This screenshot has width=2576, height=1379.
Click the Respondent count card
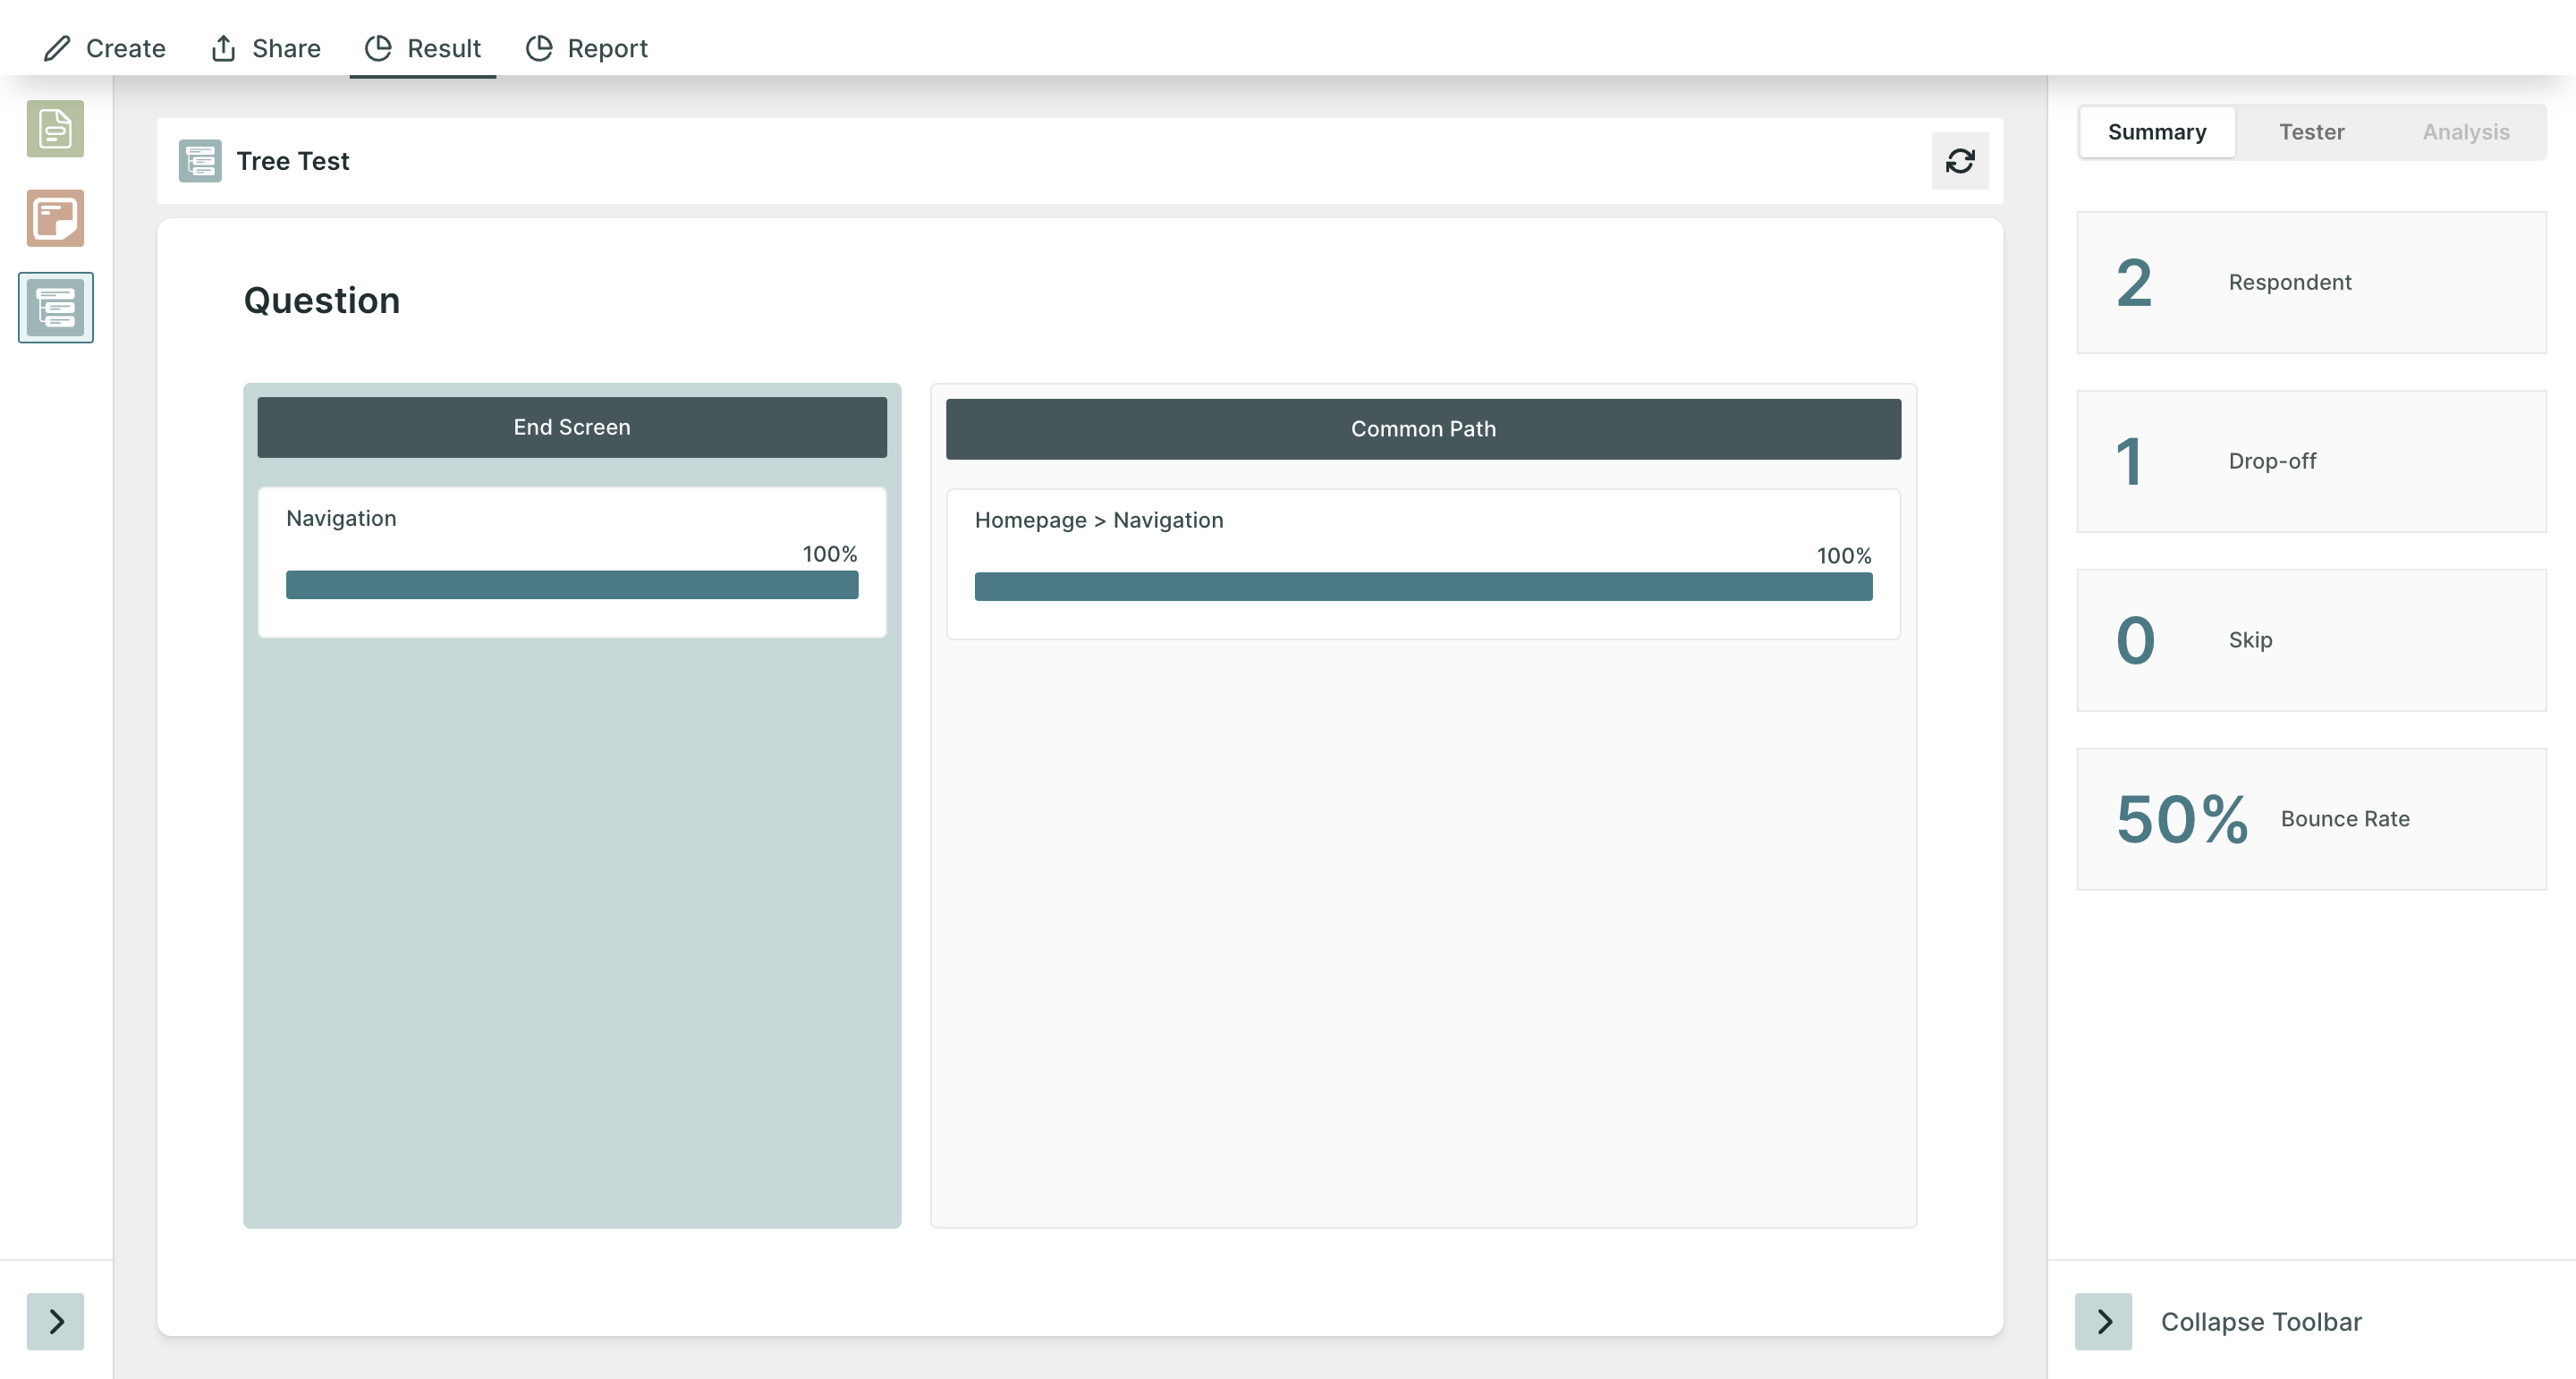click(2311, 282)
